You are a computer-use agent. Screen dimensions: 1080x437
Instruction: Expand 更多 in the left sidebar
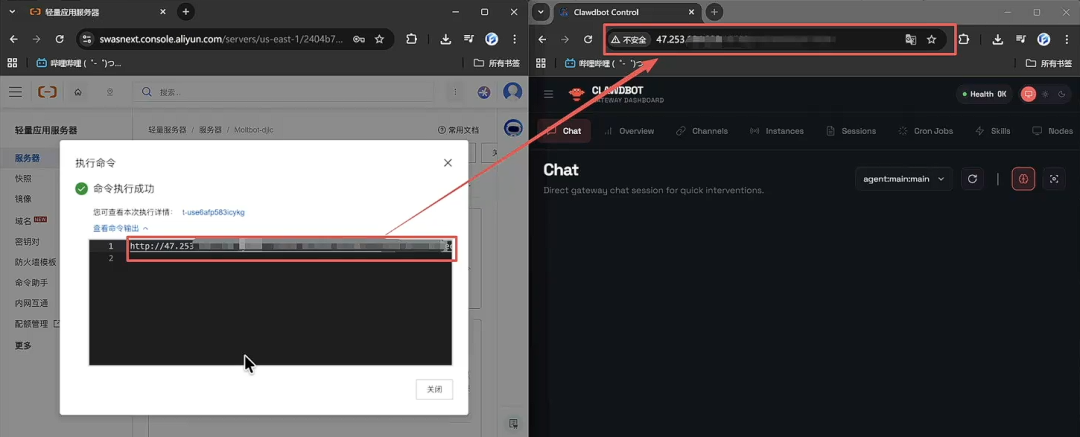[23, 345]
